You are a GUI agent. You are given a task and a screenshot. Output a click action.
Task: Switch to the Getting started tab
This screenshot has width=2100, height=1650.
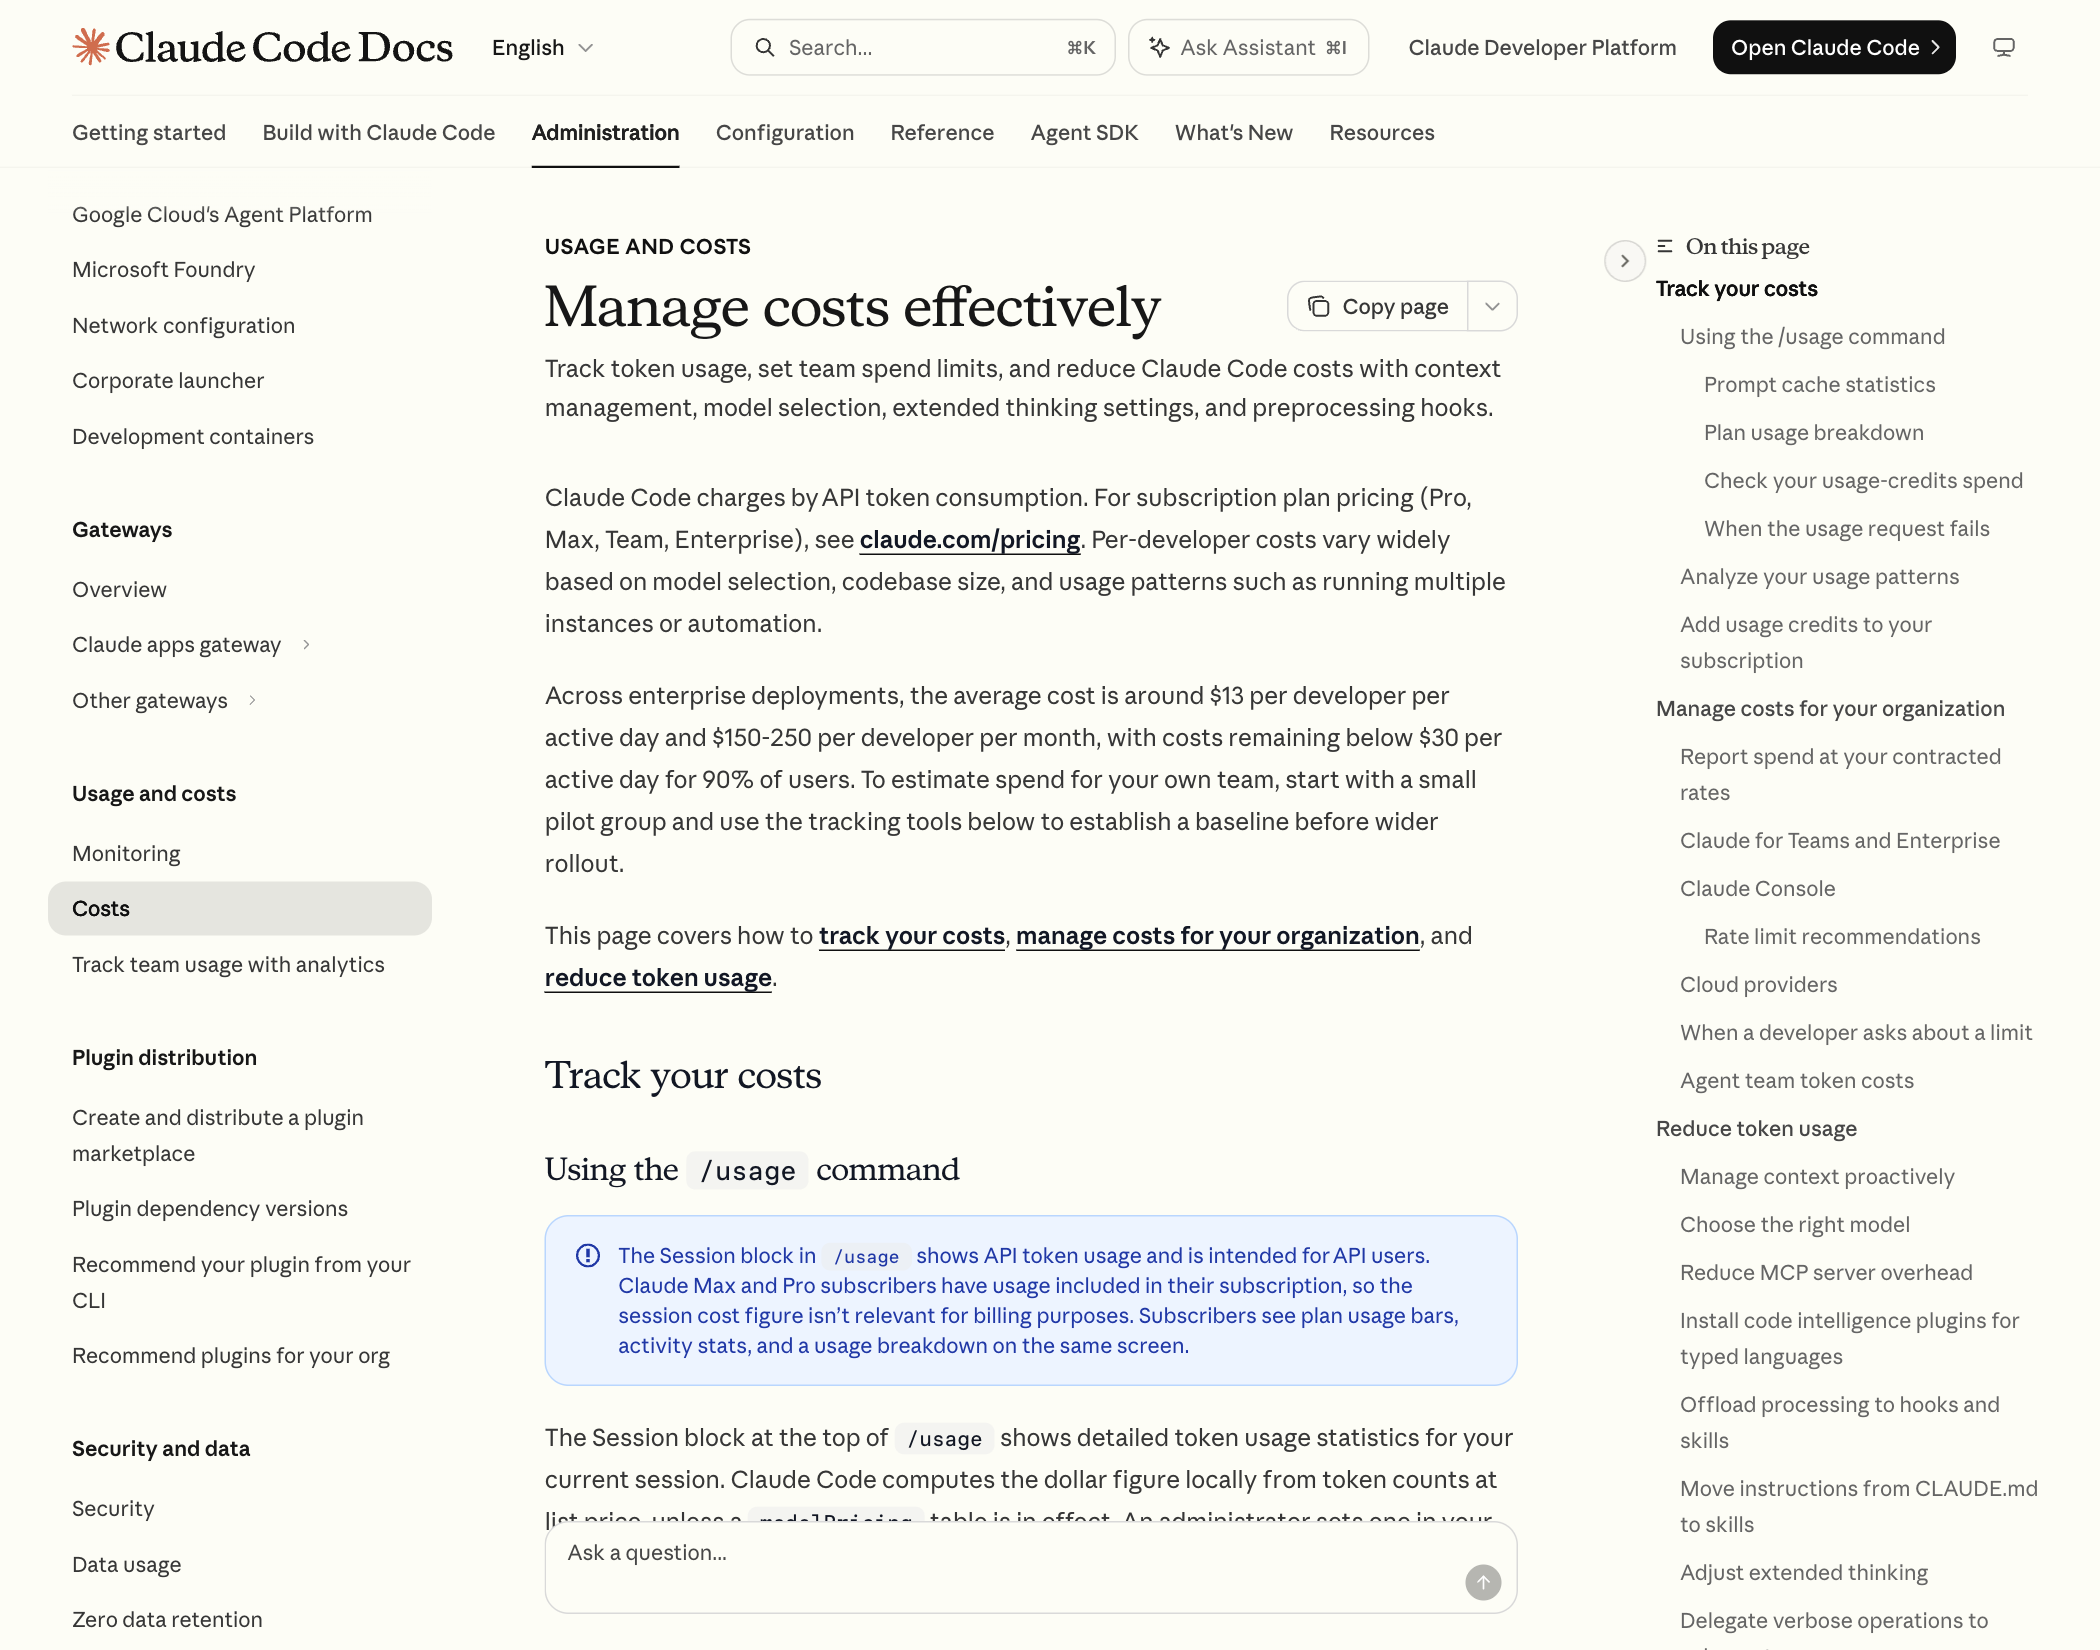(x=149, y=132)
